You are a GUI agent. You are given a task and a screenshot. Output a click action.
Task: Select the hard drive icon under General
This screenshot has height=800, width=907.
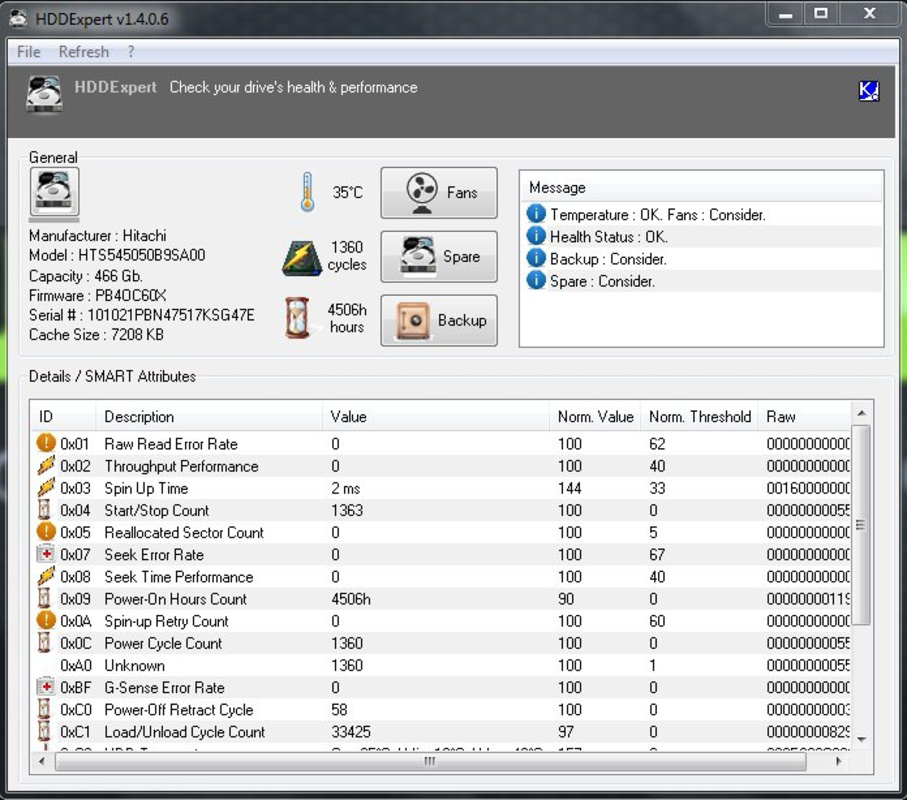tap(54, 191)
